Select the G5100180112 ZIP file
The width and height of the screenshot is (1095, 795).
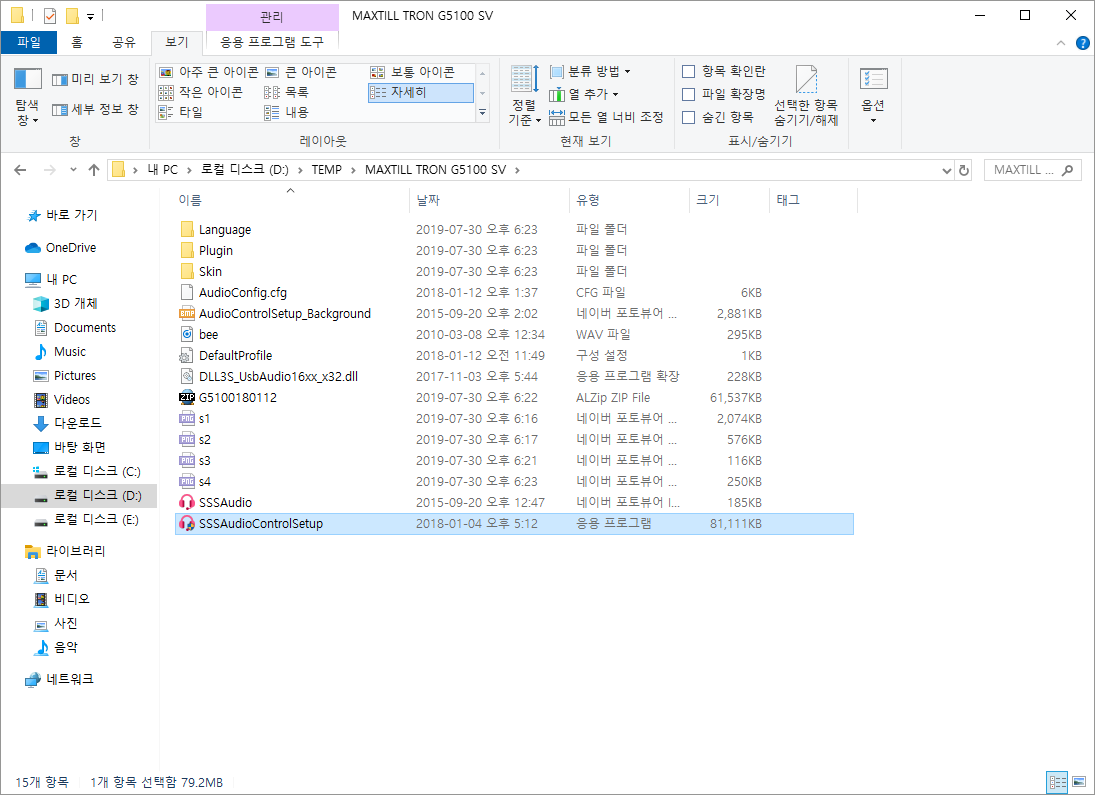click(x=237, y=398)
